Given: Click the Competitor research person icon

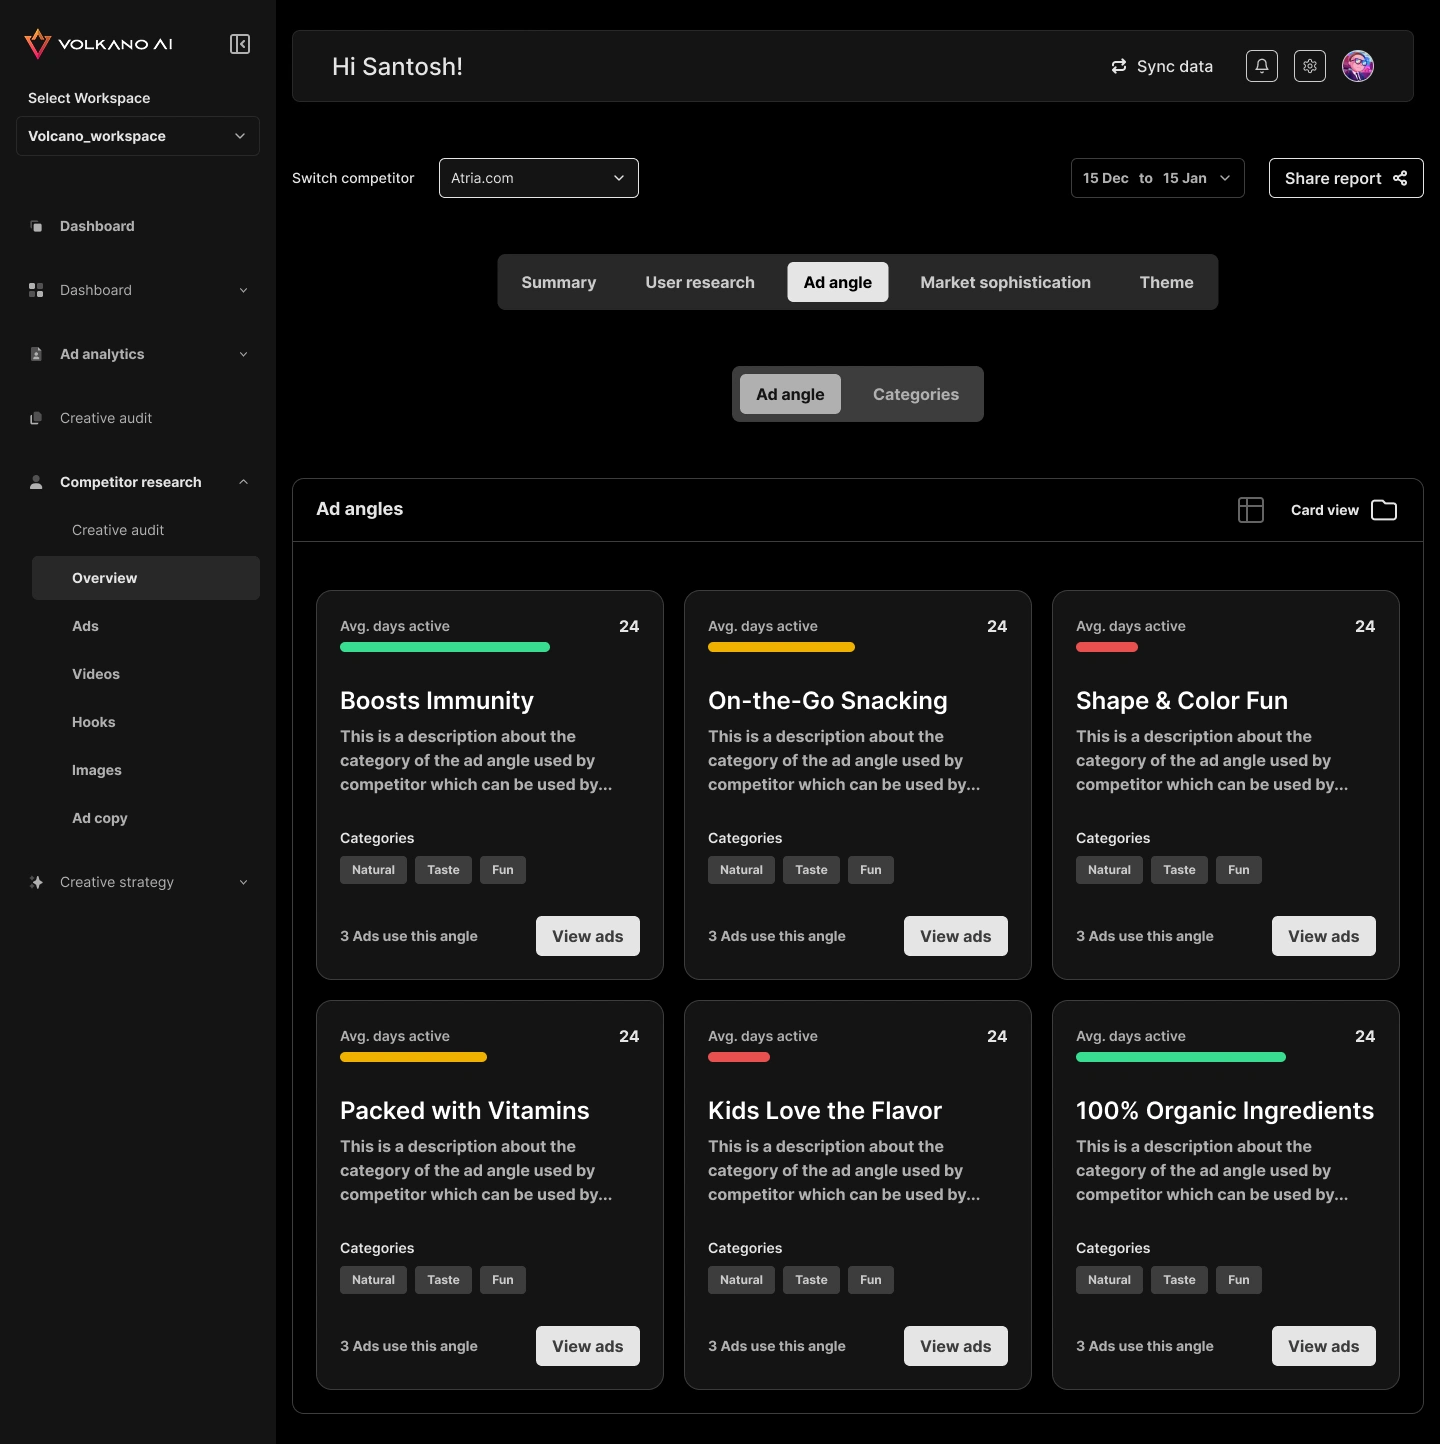Looking at the screenshot, I should click(36, 482).
